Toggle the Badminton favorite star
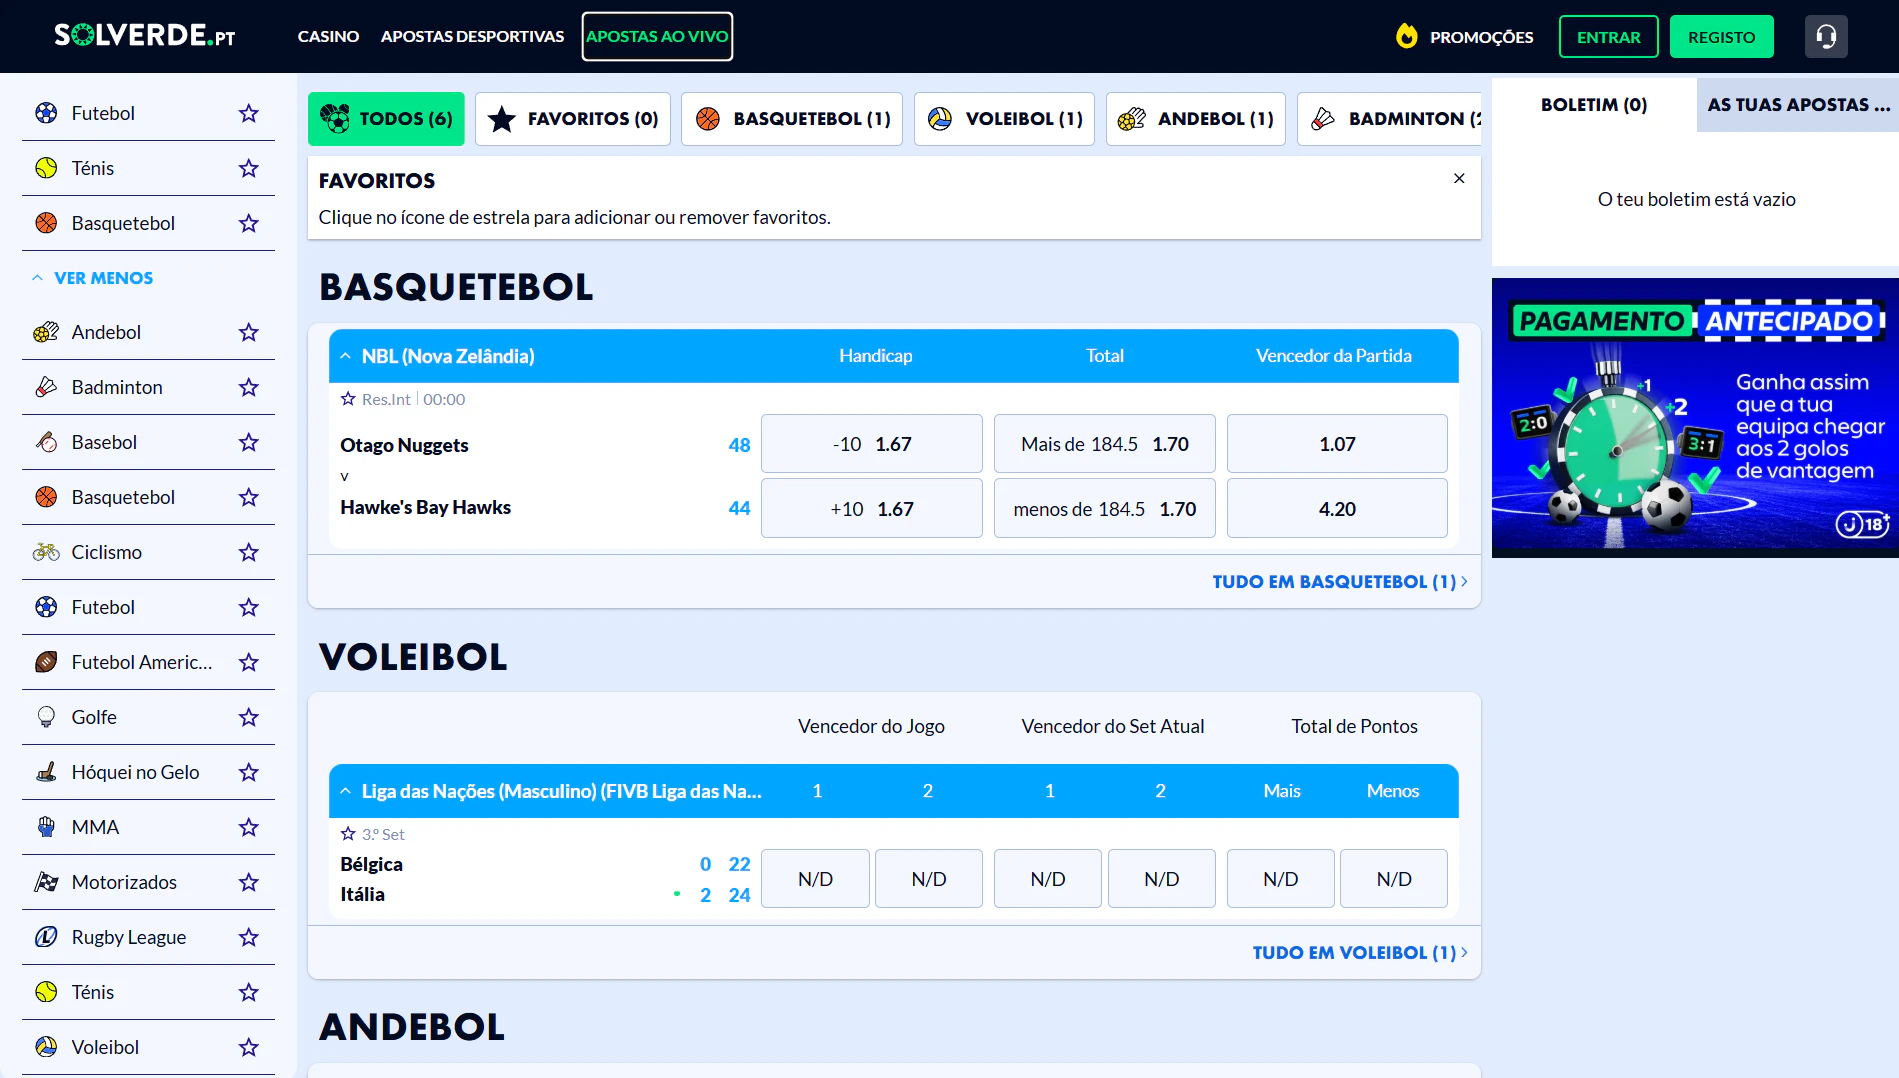Screen dimensions: 1899x1078 pos(249,387)
